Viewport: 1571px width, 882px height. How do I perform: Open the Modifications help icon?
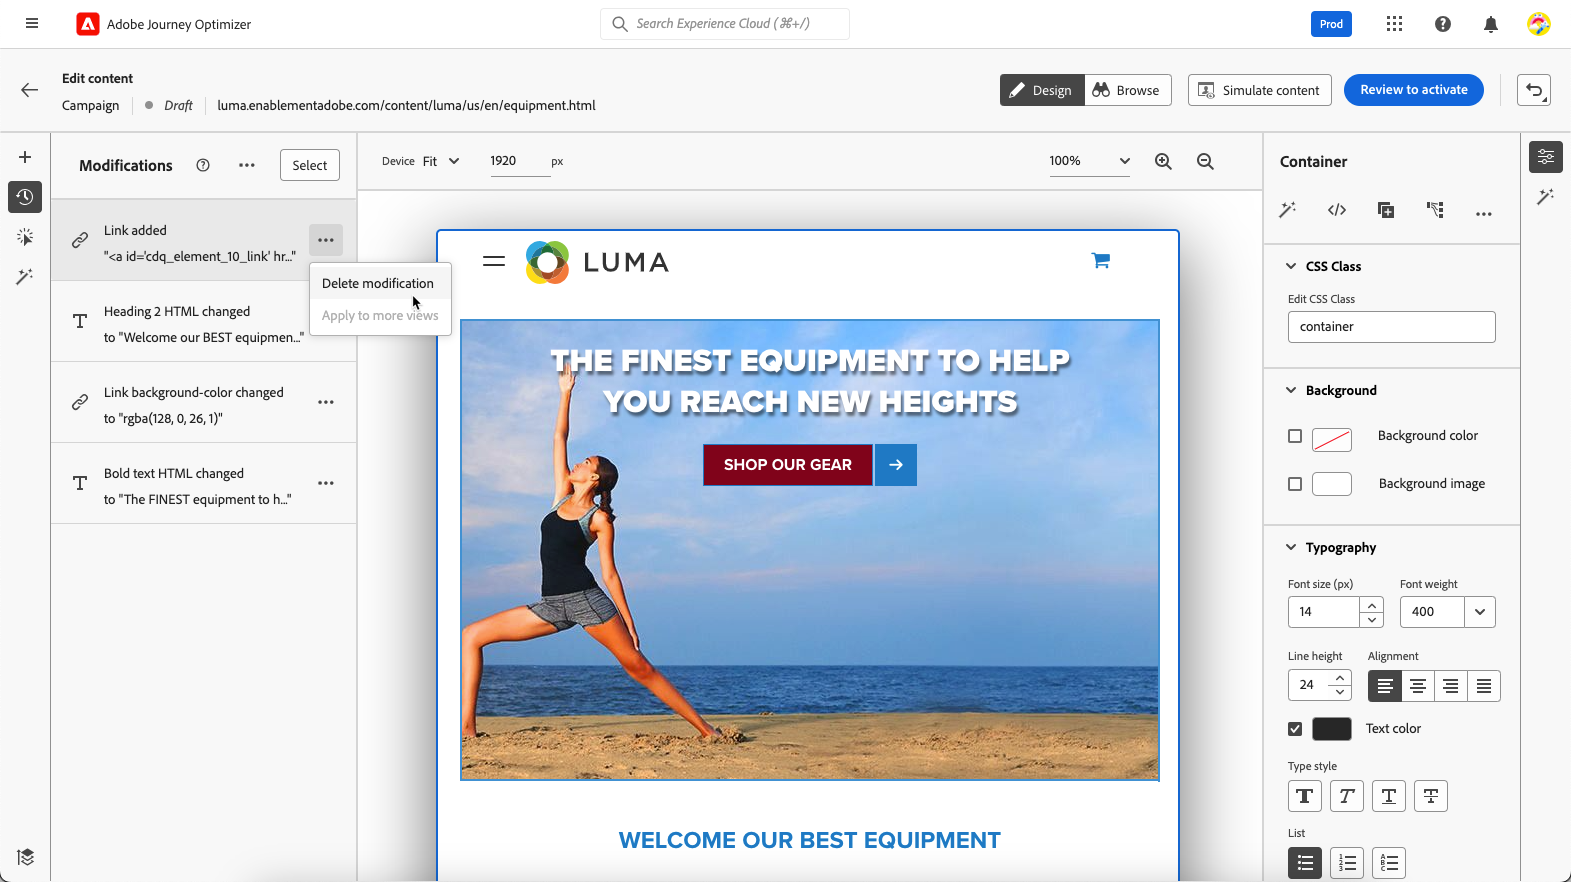tap(203, 166)
